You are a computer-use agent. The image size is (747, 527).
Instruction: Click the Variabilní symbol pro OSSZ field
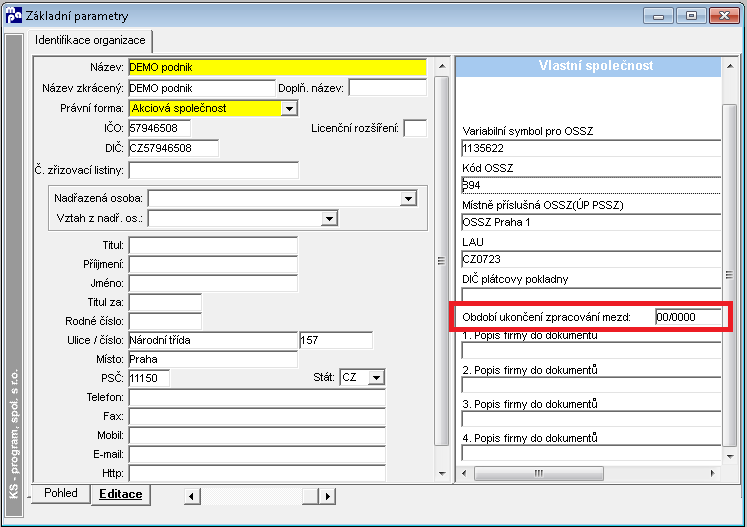[591, 148]
